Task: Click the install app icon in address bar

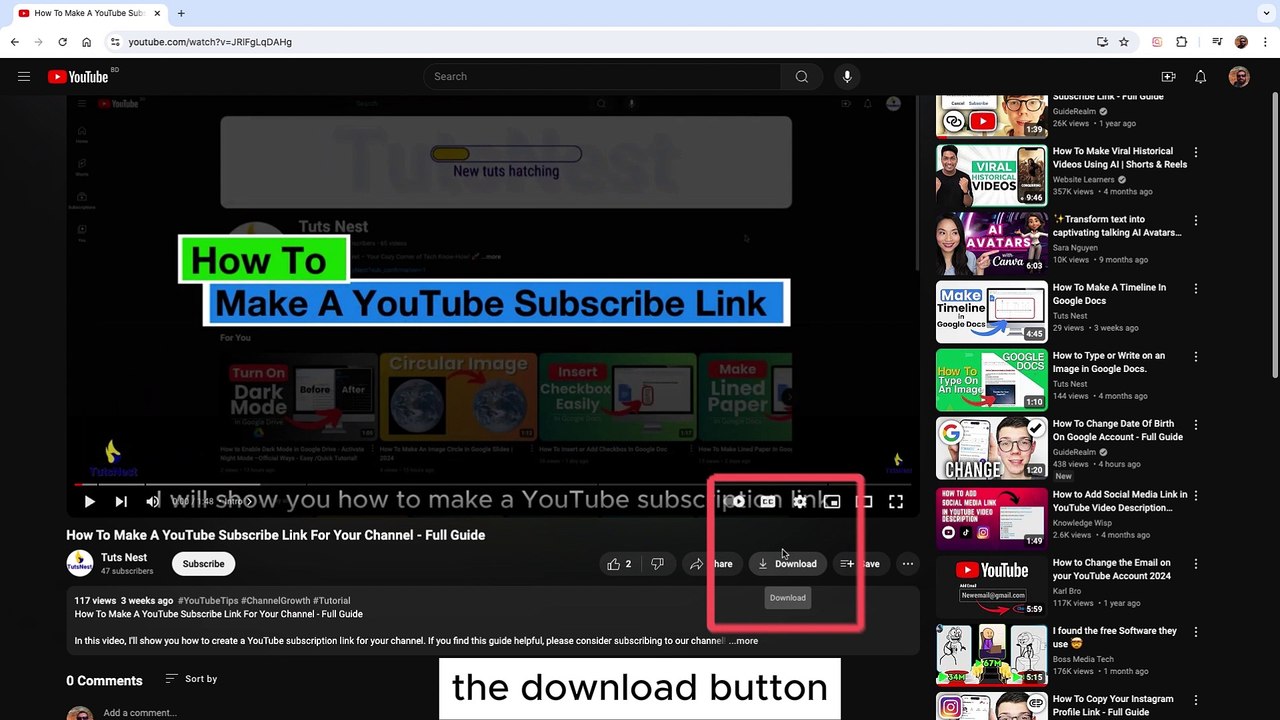Action: coord(1102,42)
